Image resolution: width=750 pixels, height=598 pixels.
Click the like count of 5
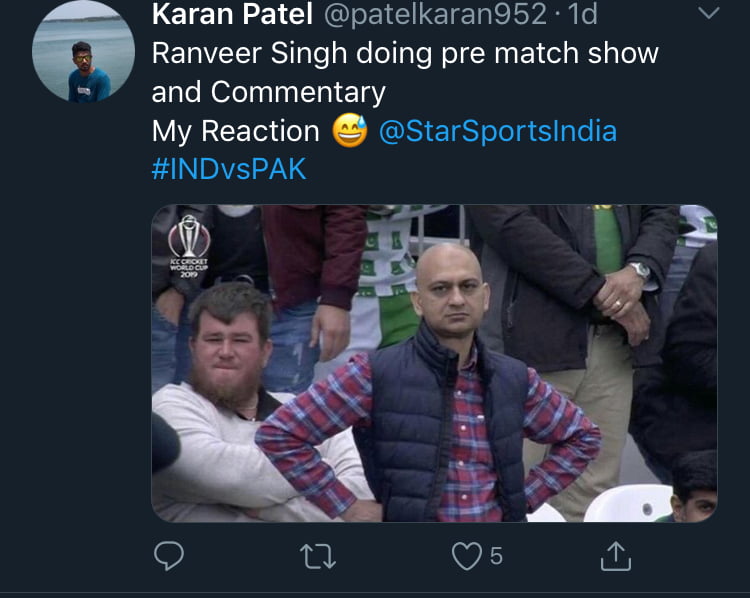tap(496, 556)
